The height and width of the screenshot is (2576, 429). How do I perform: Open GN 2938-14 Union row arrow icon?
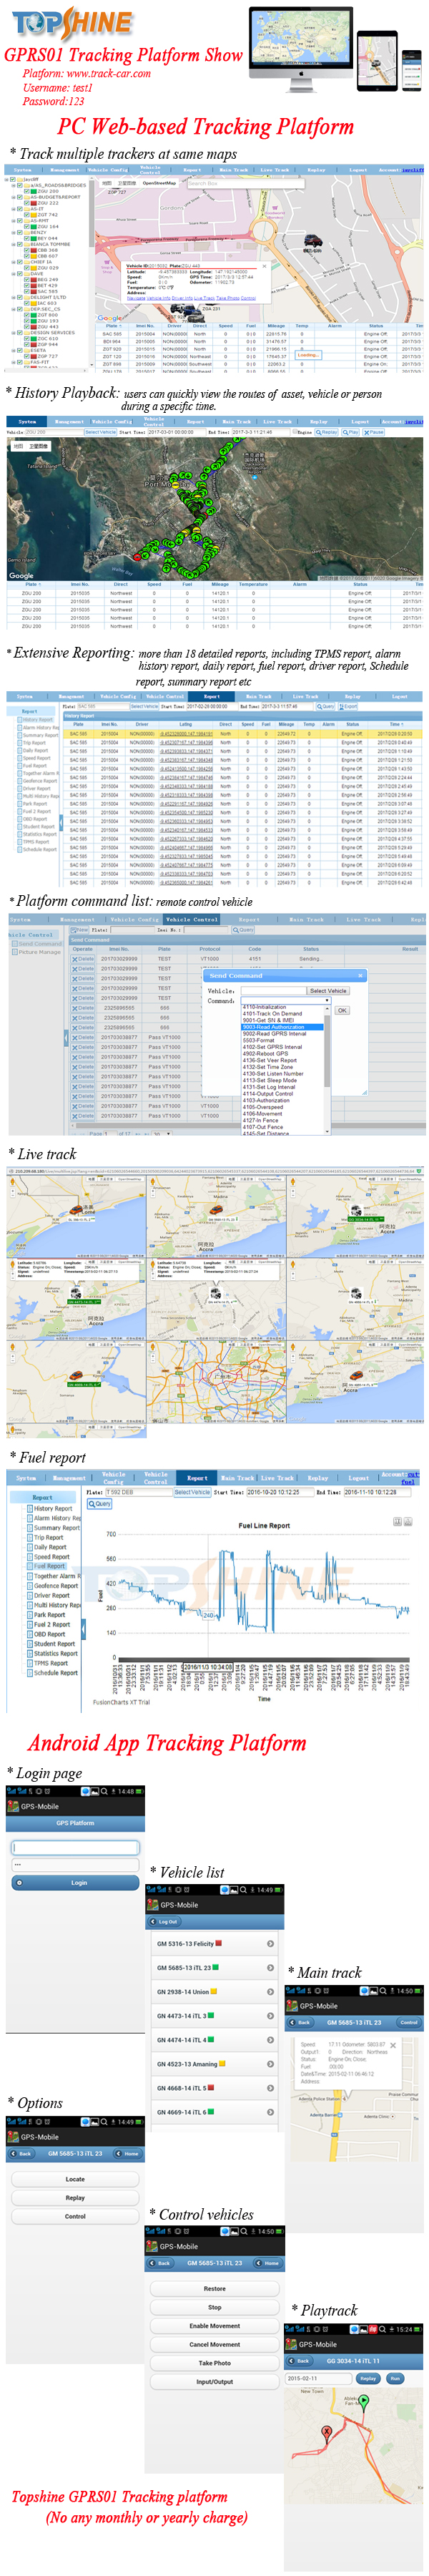click(x=271, y=1992)
